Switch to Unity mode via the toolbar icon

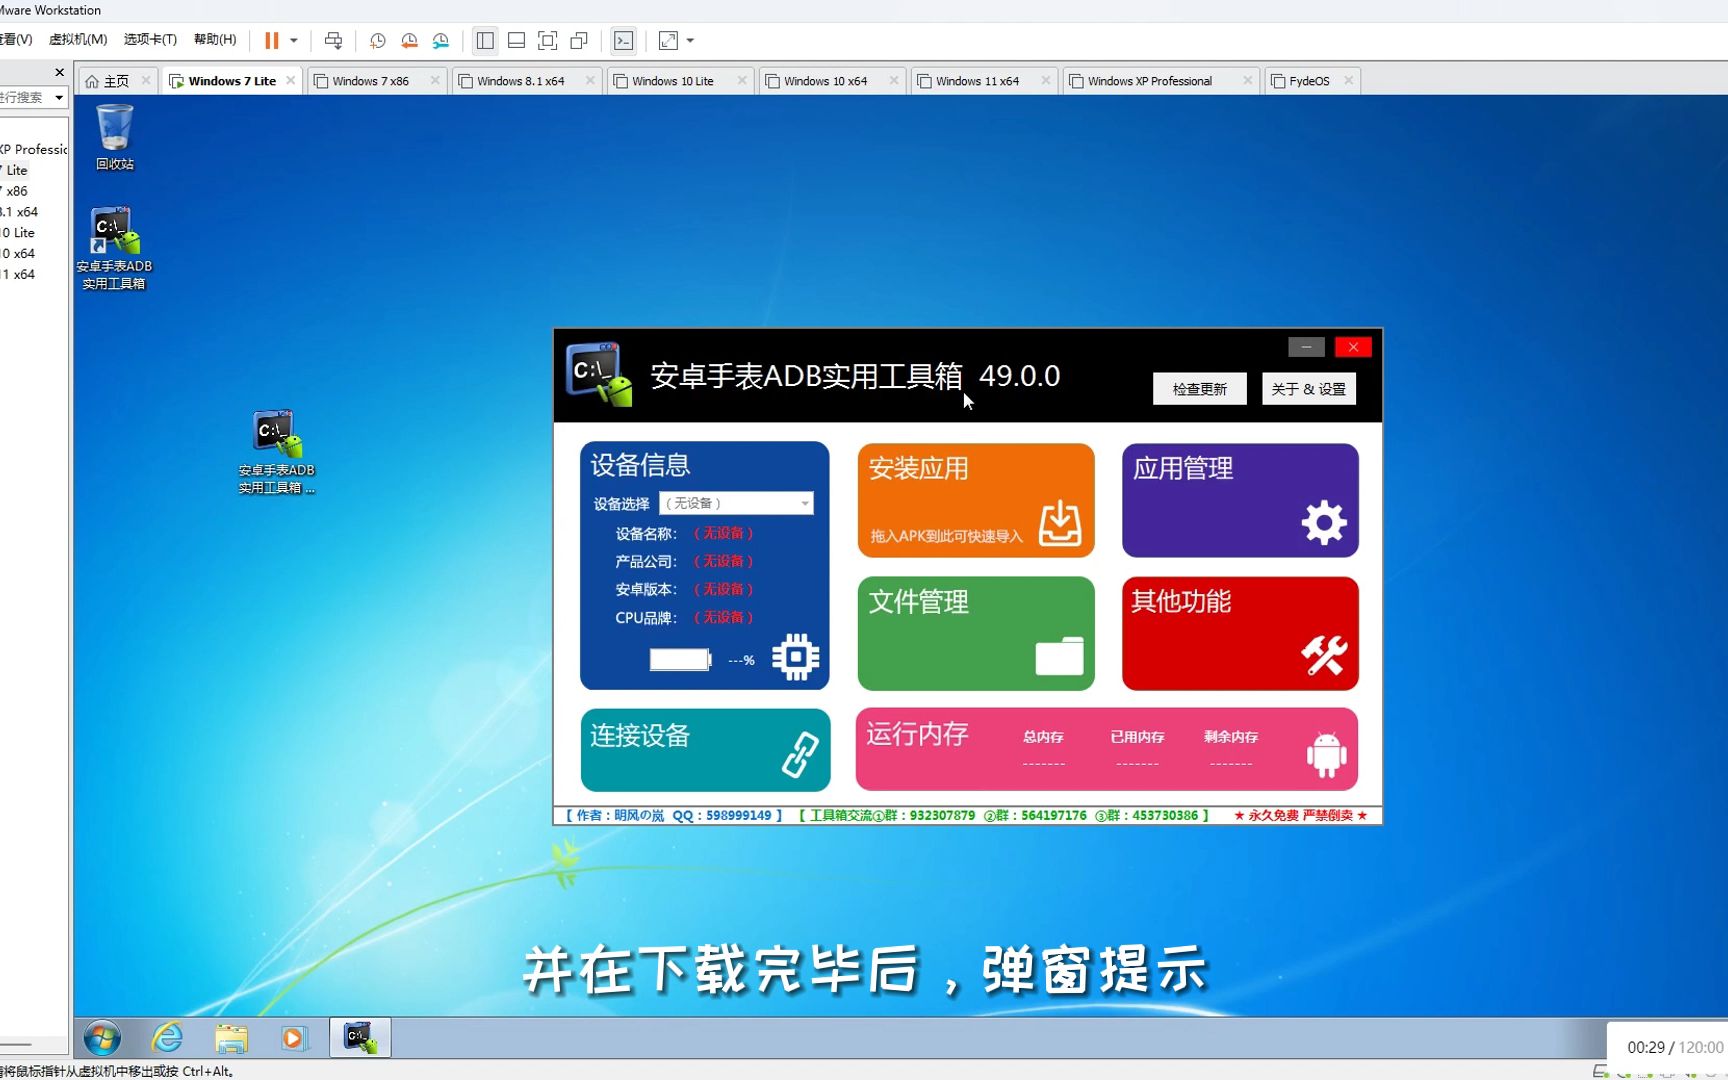(579, 41)
